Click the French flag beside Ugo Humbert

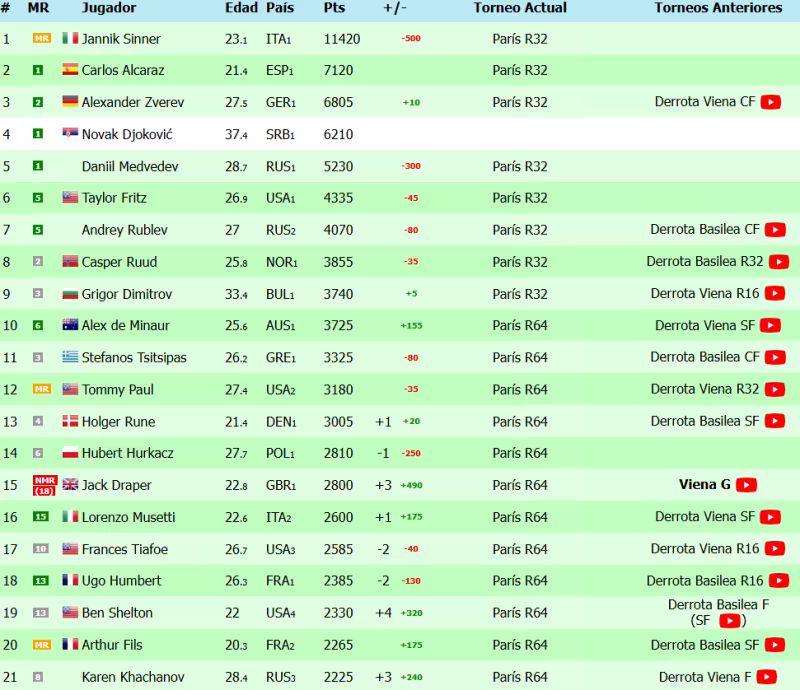(x=70, y=580)
